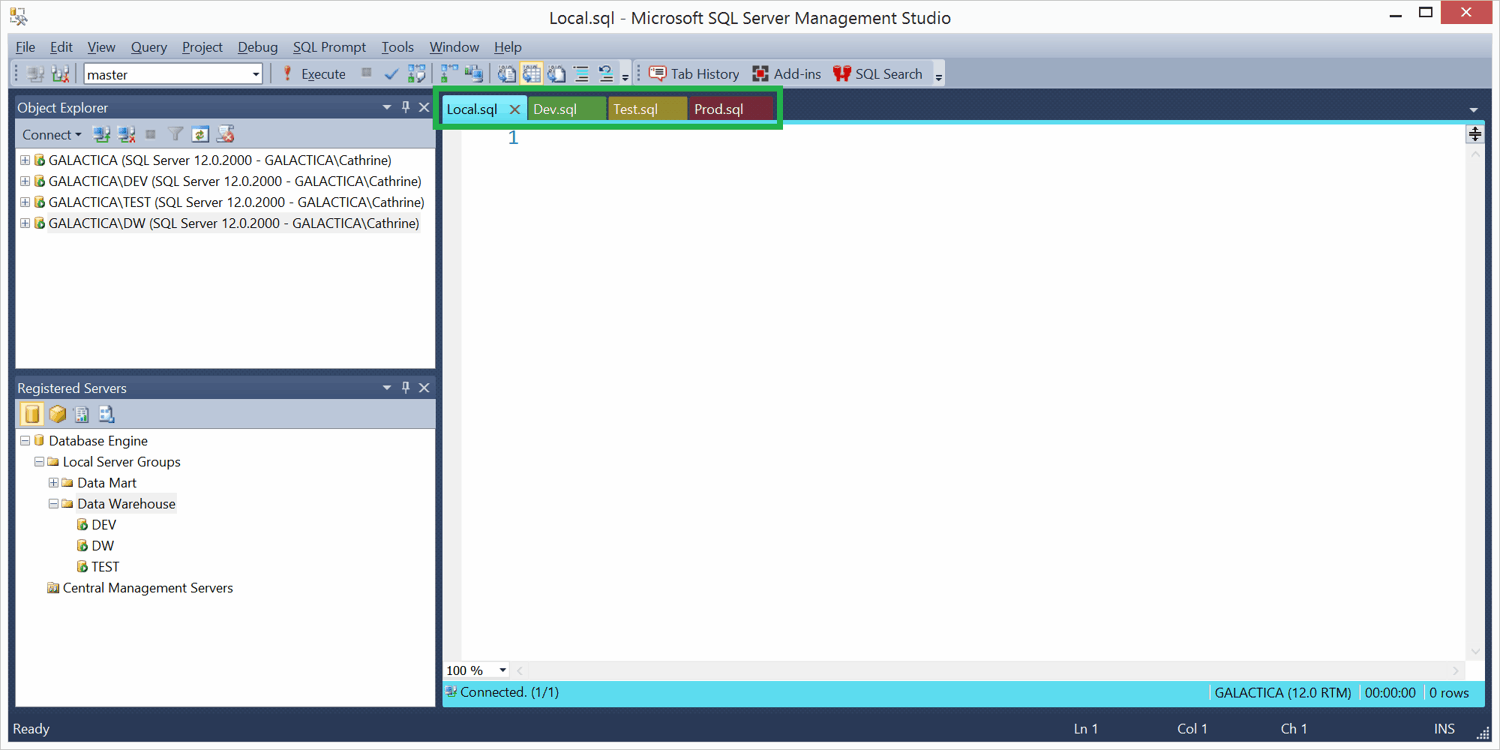Switch to the Dev.sql tab
Viewport: 1500px width, 750px height.
coord(566,109)
